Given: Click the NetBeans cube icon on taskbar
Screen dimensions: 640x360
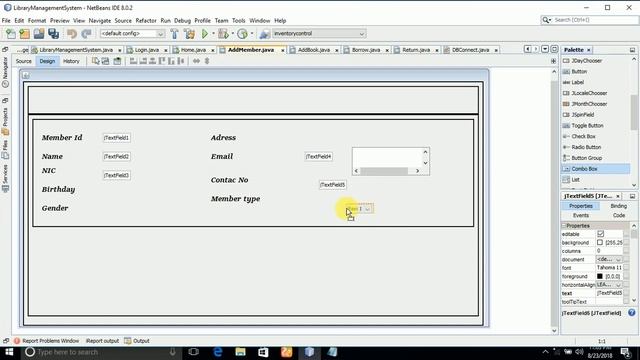Looking at the screenshot, I should click(309, 352).
